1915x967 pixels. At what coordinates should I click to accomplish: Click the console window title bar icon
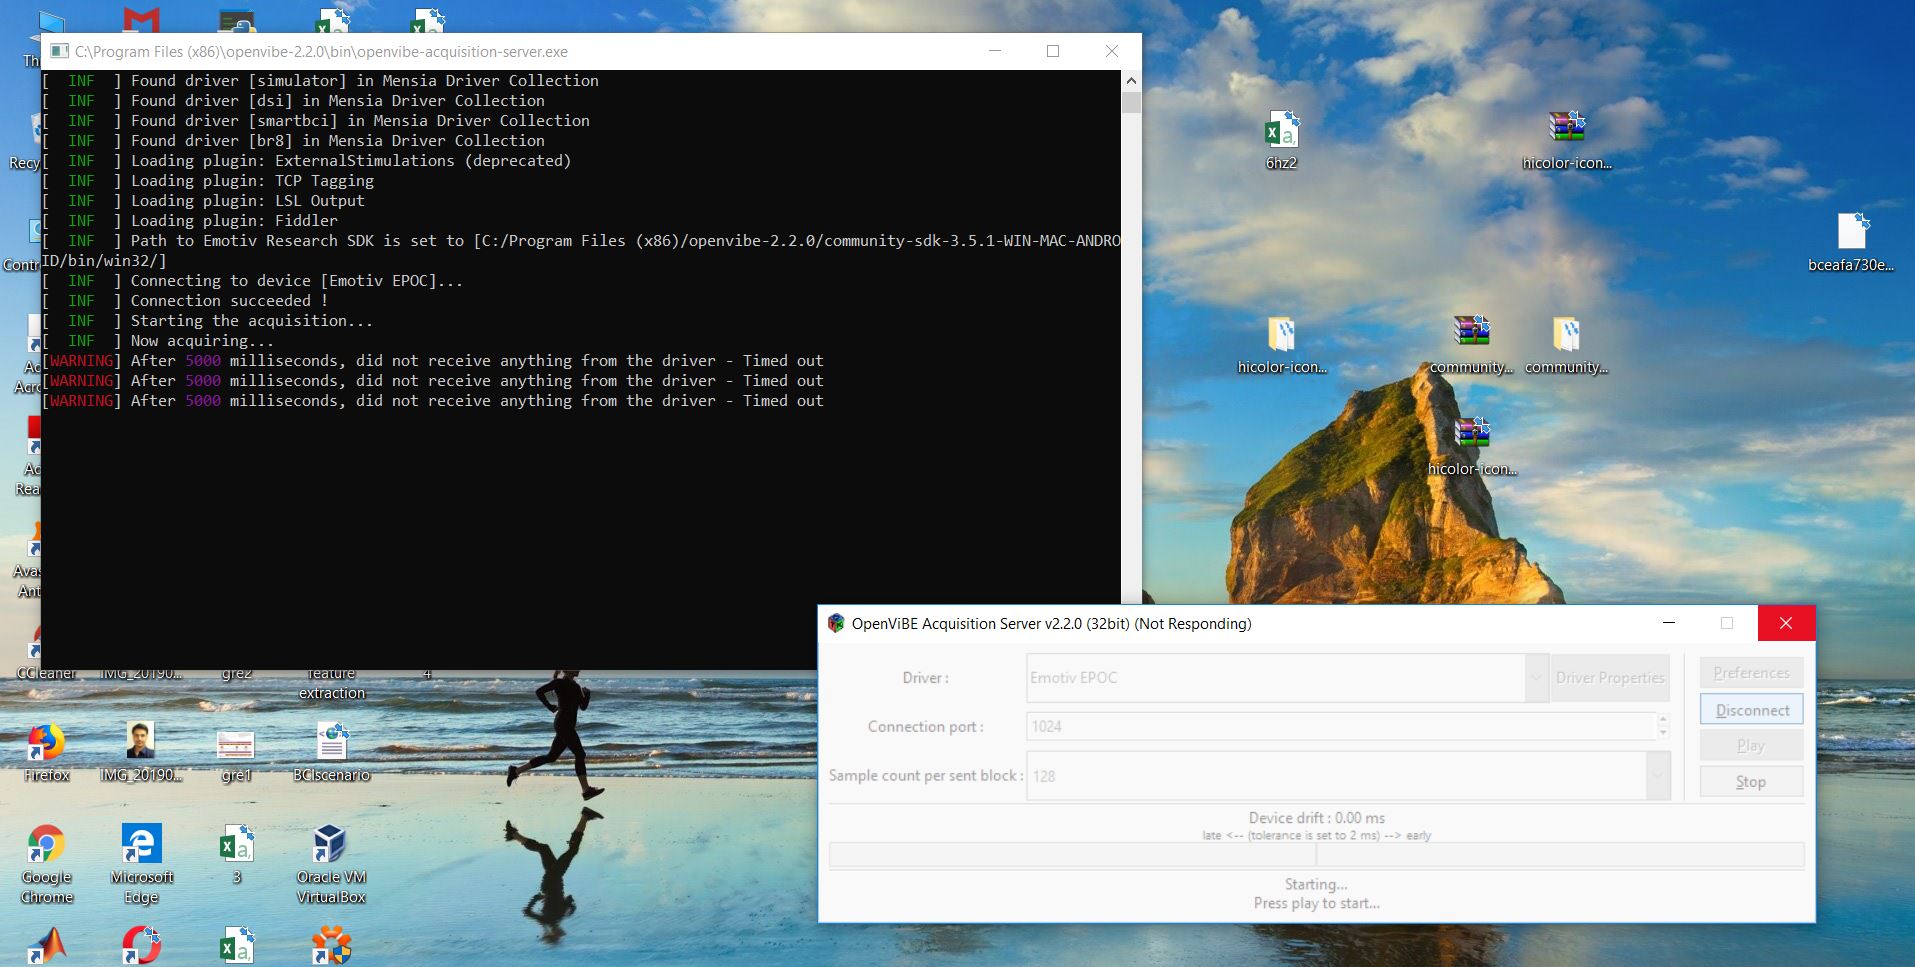coord(59,51)
